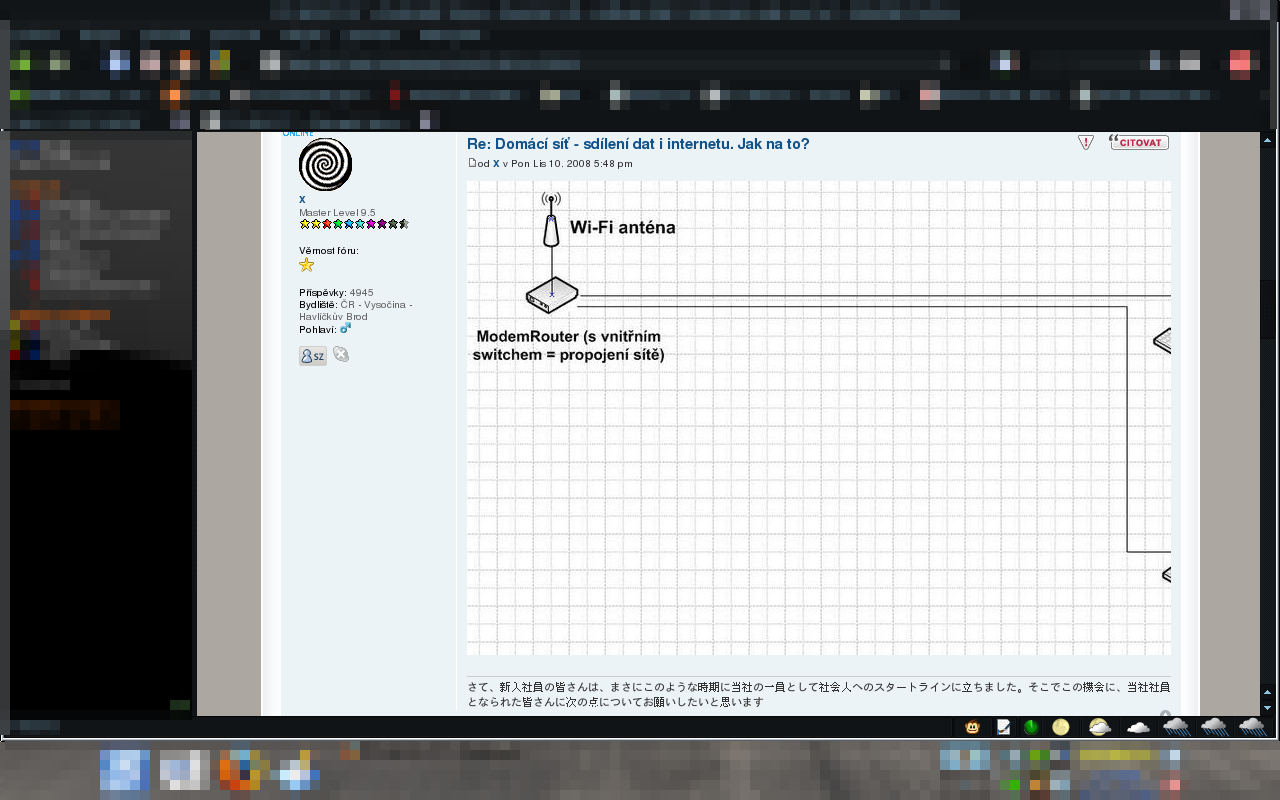
Task: Click the post date 'Pon Lis 10, 2008 5:48 pm'
Action: point(572,164)
